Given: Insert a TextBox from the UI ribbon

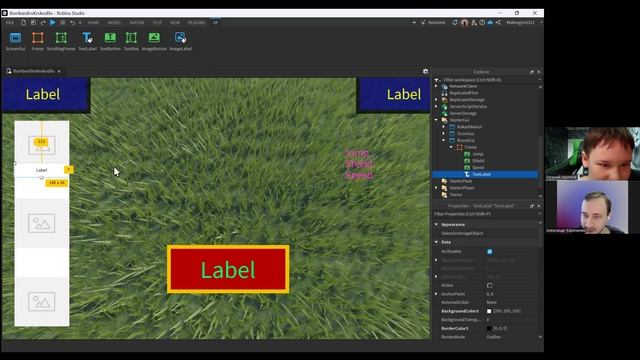Looking at the screenshot, I should [x=131, y=41].
